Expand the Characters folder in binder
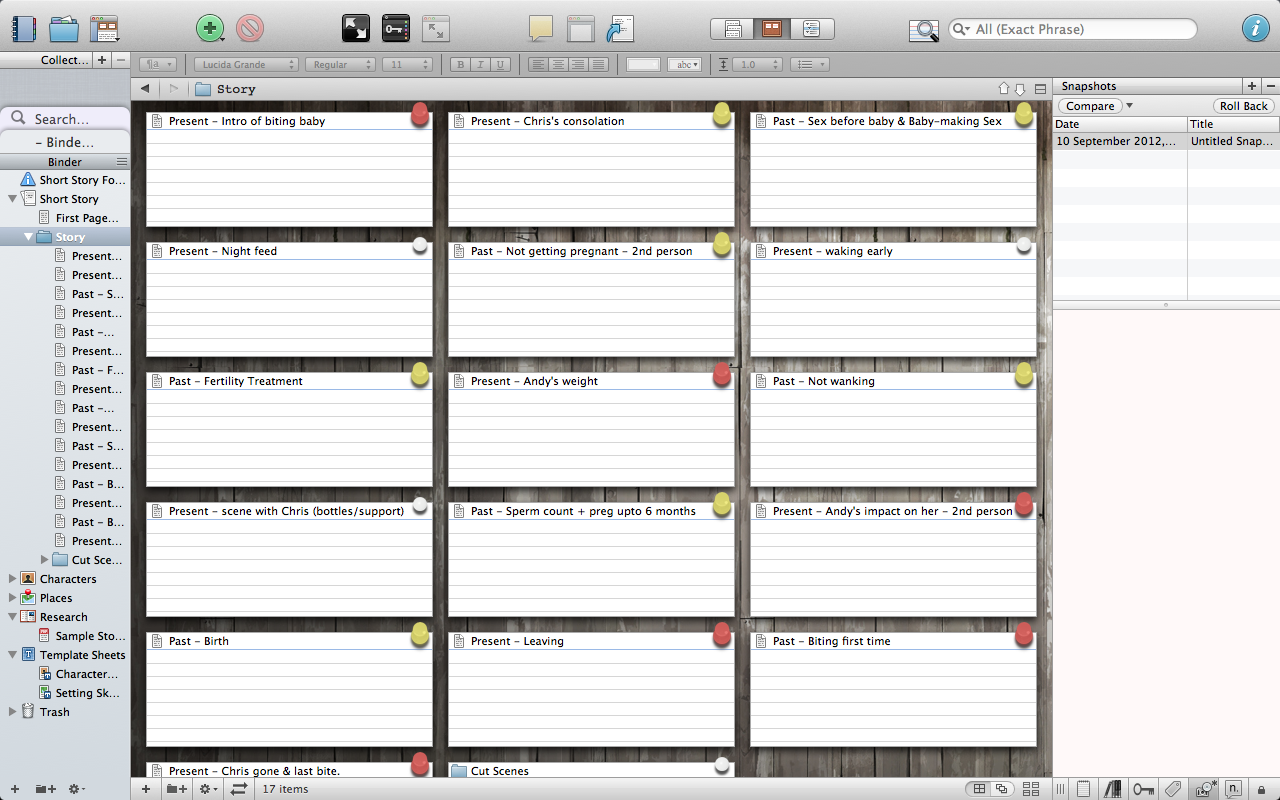The image size is (1280, 800). (x=12, y=579)
